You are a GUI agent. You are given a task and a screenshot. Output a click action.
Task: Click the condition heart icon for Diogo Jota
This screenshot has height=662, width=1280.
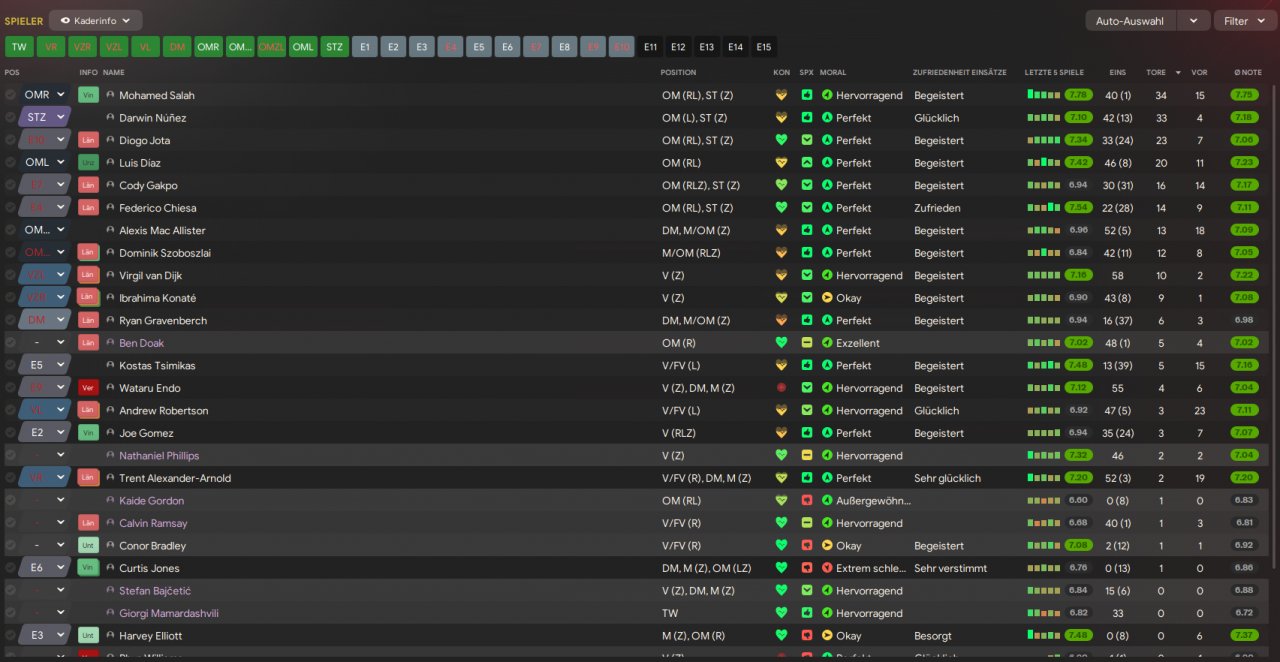pyautogui.click(x=782, y=140)
